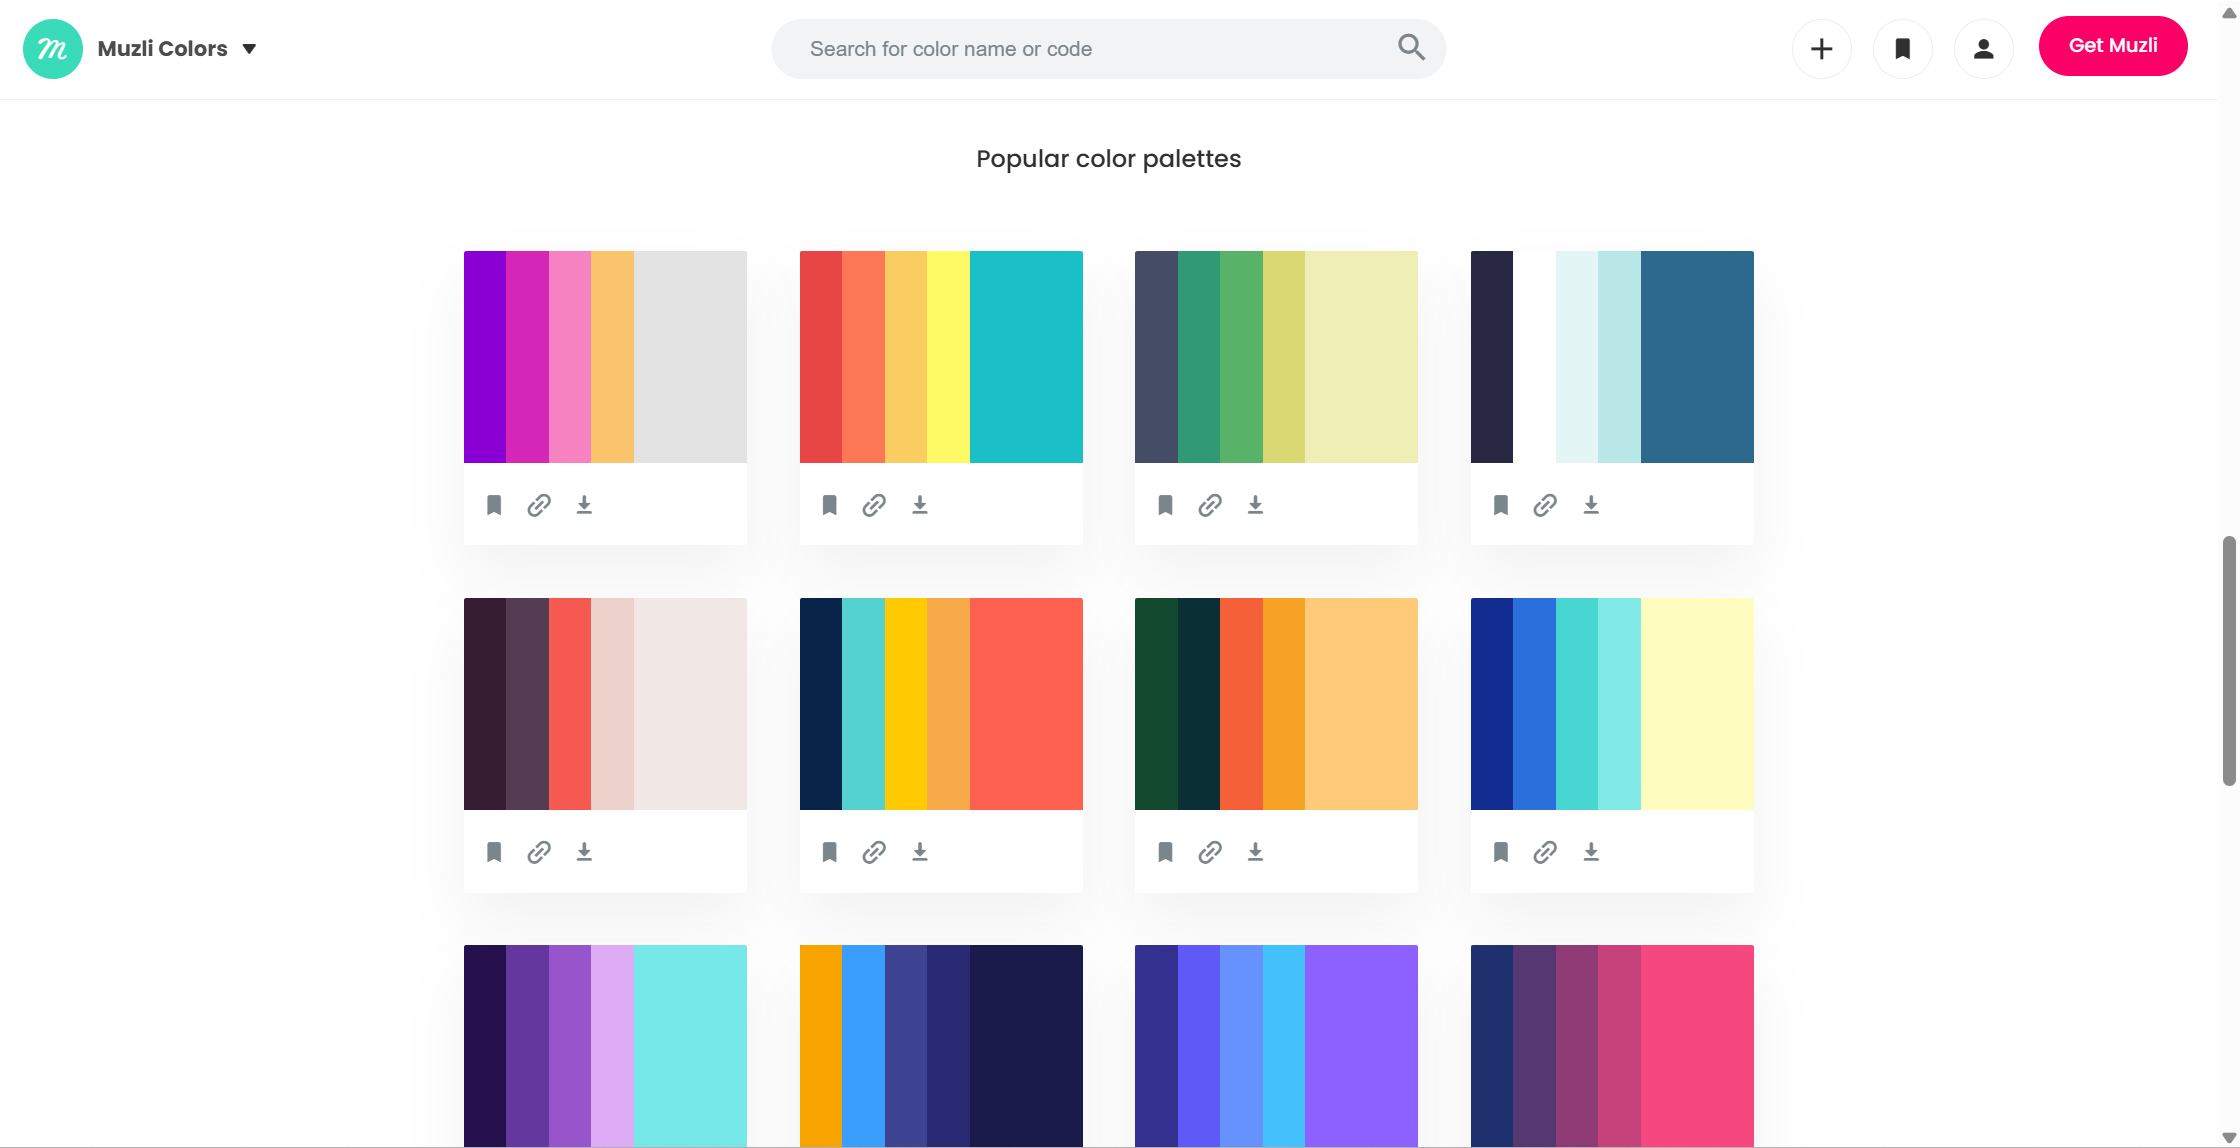2240x1148 pixels.
Task: Click the bright violet swatch in first palette
Action: [x=485, y=357]
